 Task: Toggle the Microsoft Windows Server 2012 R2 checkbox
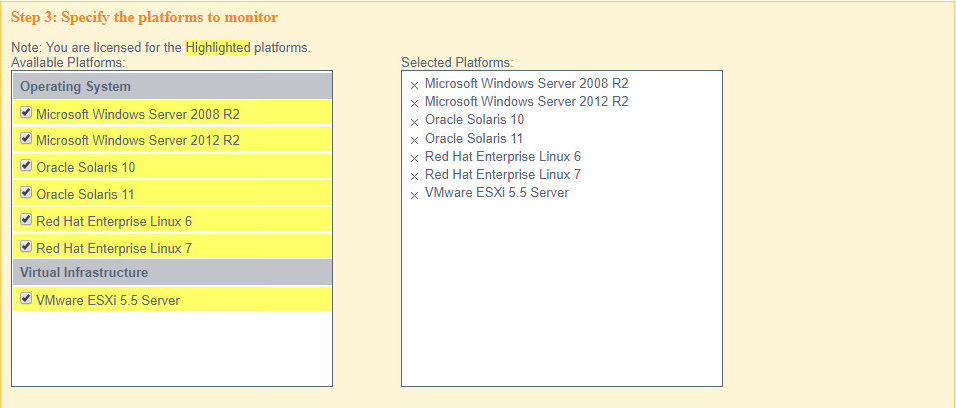click(x=26, y=140)
